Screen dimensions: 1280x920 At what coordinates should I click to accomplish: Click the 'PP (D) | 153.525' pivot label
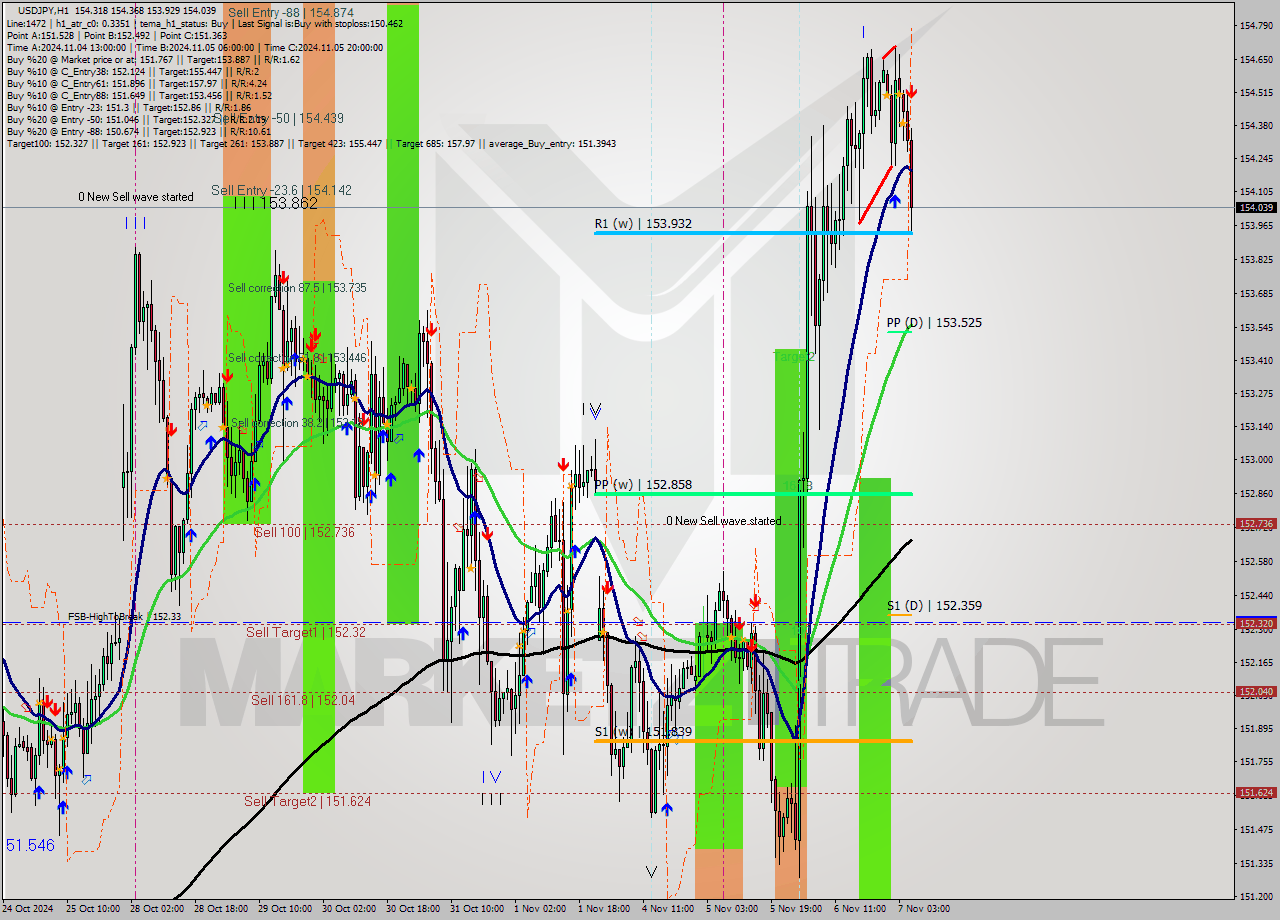pos(934,323)
